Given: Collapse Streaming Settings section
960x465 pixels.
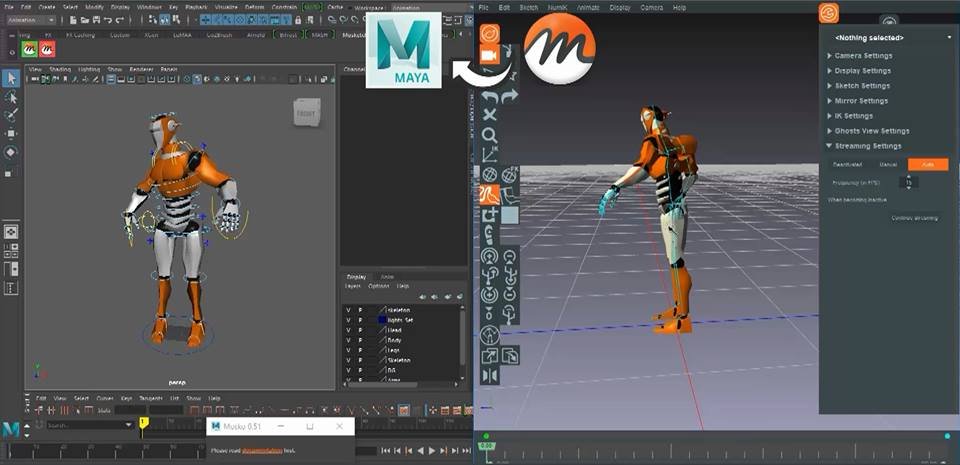Looking at the screenshot, I should tap(864, 146).
